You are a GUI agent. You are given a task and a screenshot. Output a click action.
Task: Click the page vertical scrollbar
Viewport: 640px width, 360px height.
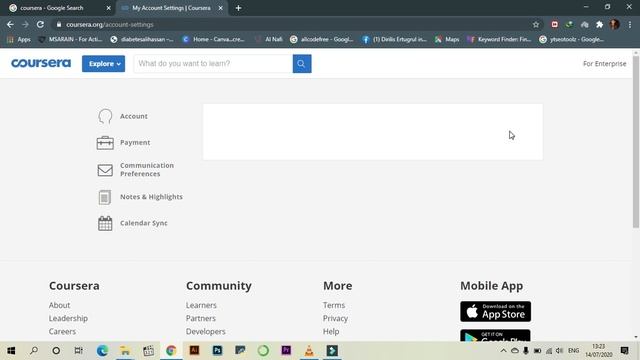pos(636,142)
